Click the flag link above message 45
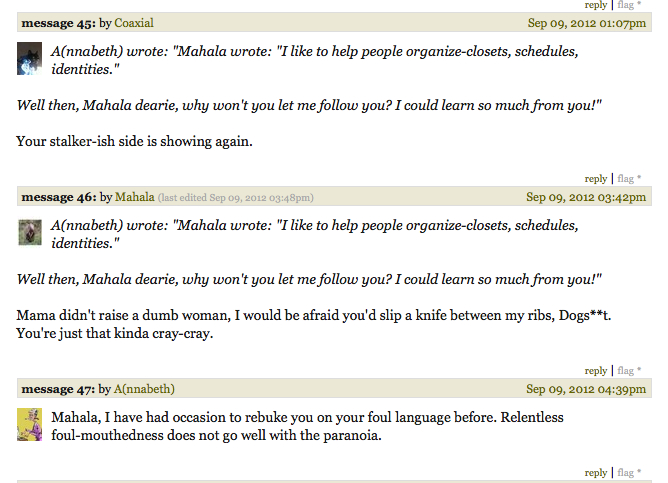Screen dimensions: 668x483 (x=626, y=5)
